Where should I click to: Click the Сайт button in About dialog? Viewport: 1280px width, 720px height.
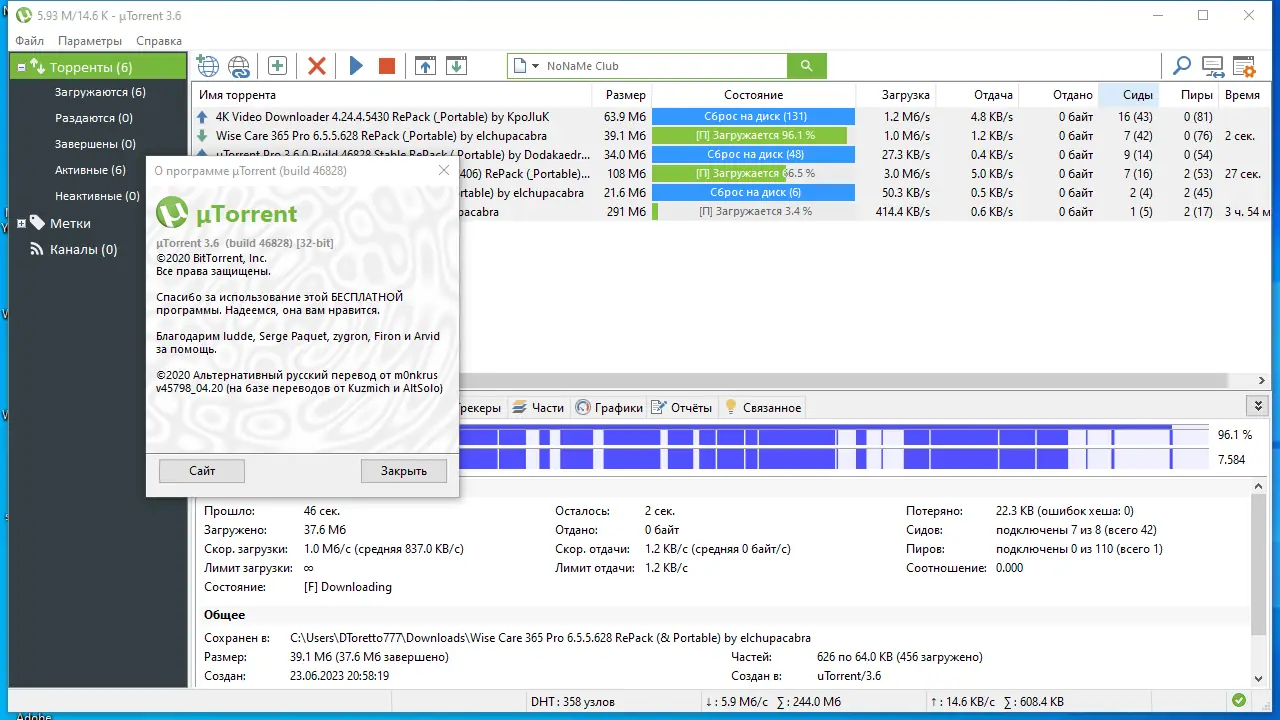(x=201, y=470)
